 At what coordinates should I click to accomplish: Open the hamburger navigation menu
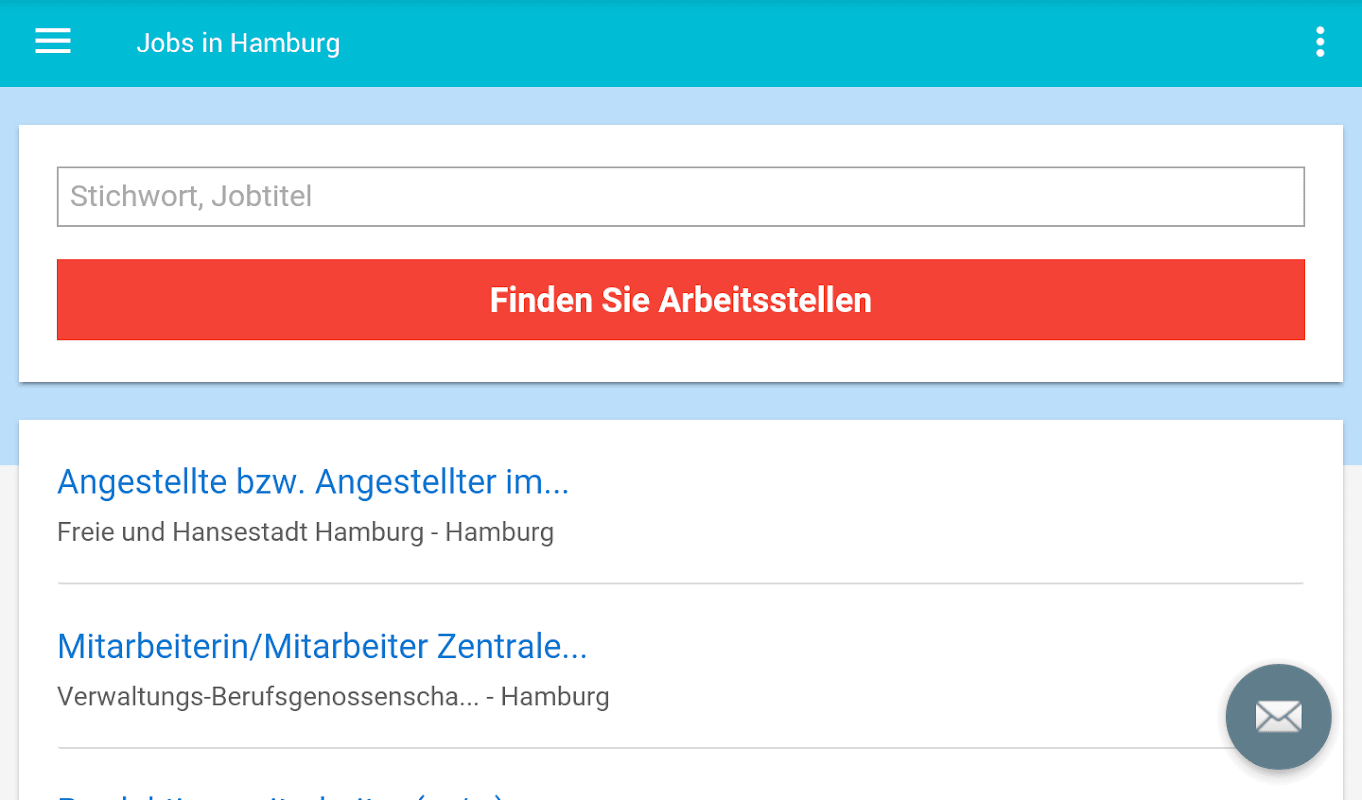(53, 42)
